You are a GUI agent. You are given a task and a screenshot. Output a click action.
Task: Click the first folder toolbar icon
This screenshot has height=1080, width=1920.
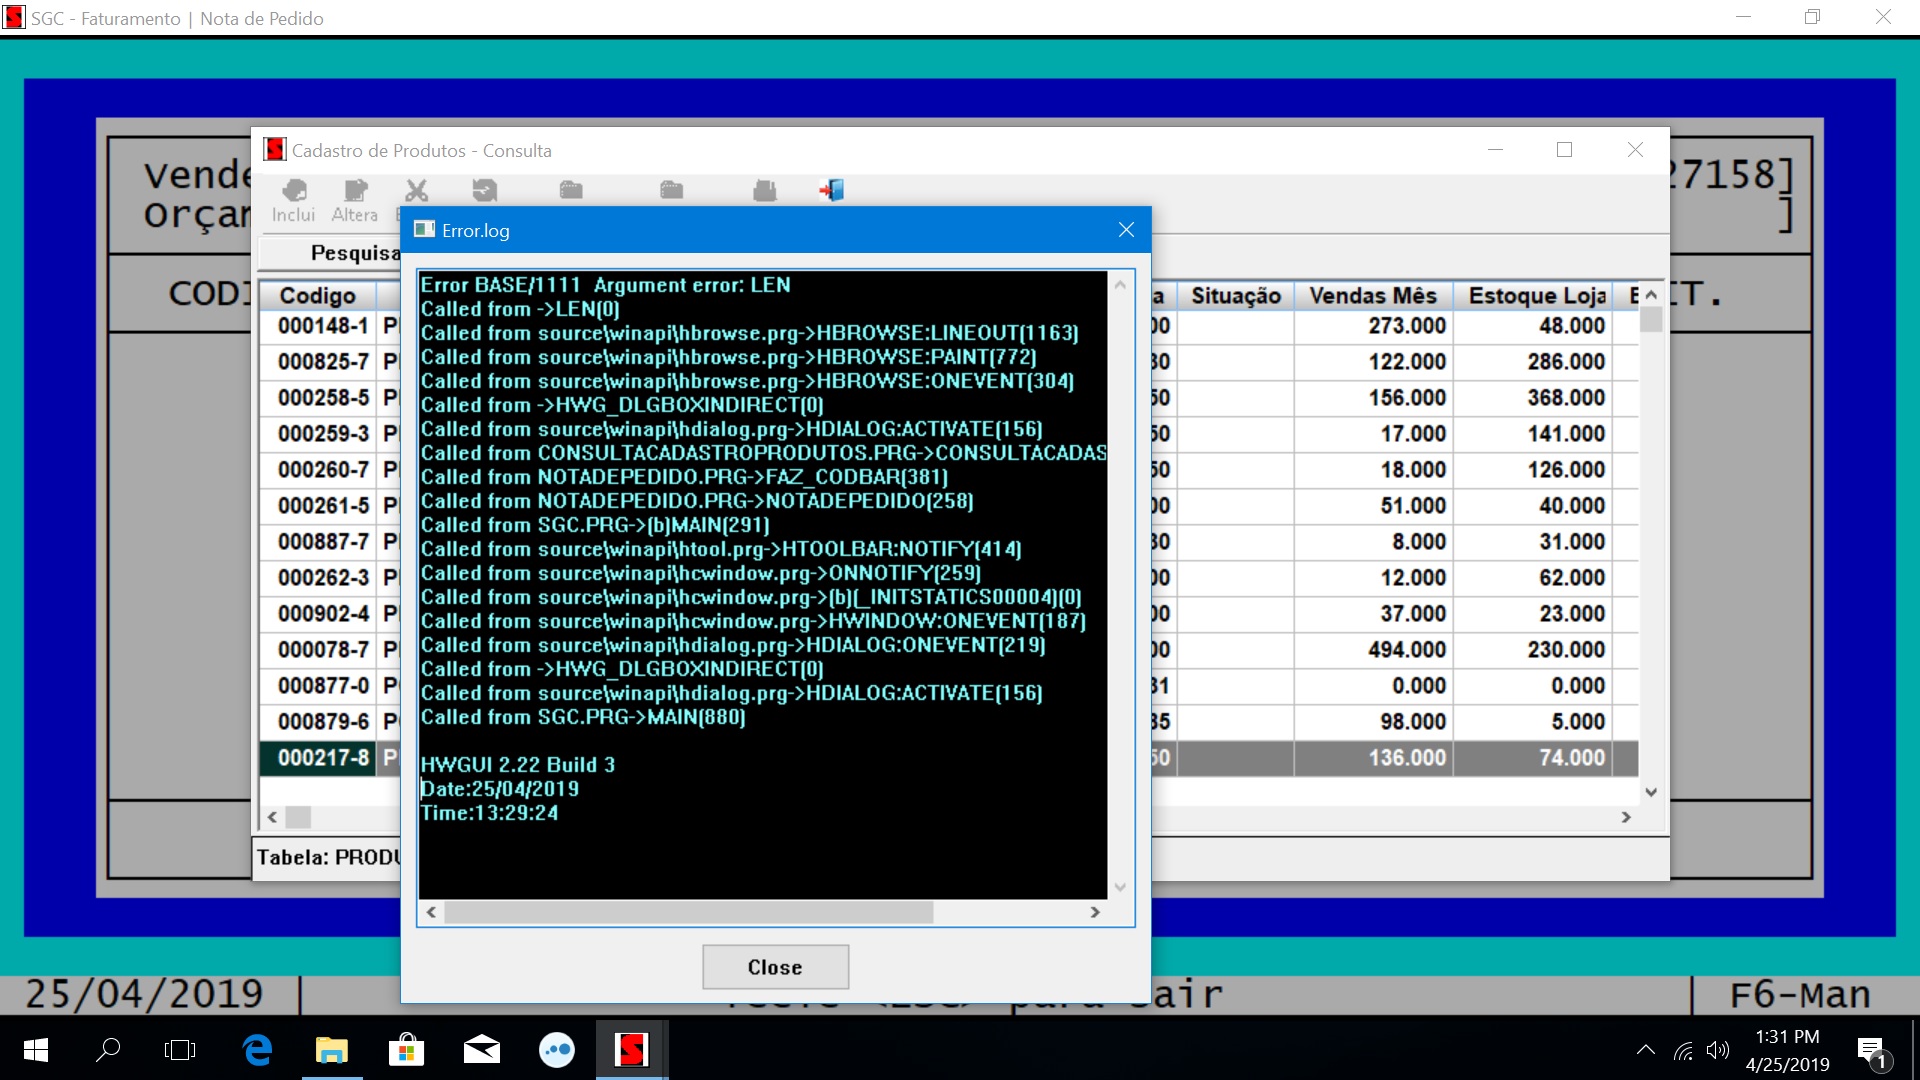pos(571,190)
